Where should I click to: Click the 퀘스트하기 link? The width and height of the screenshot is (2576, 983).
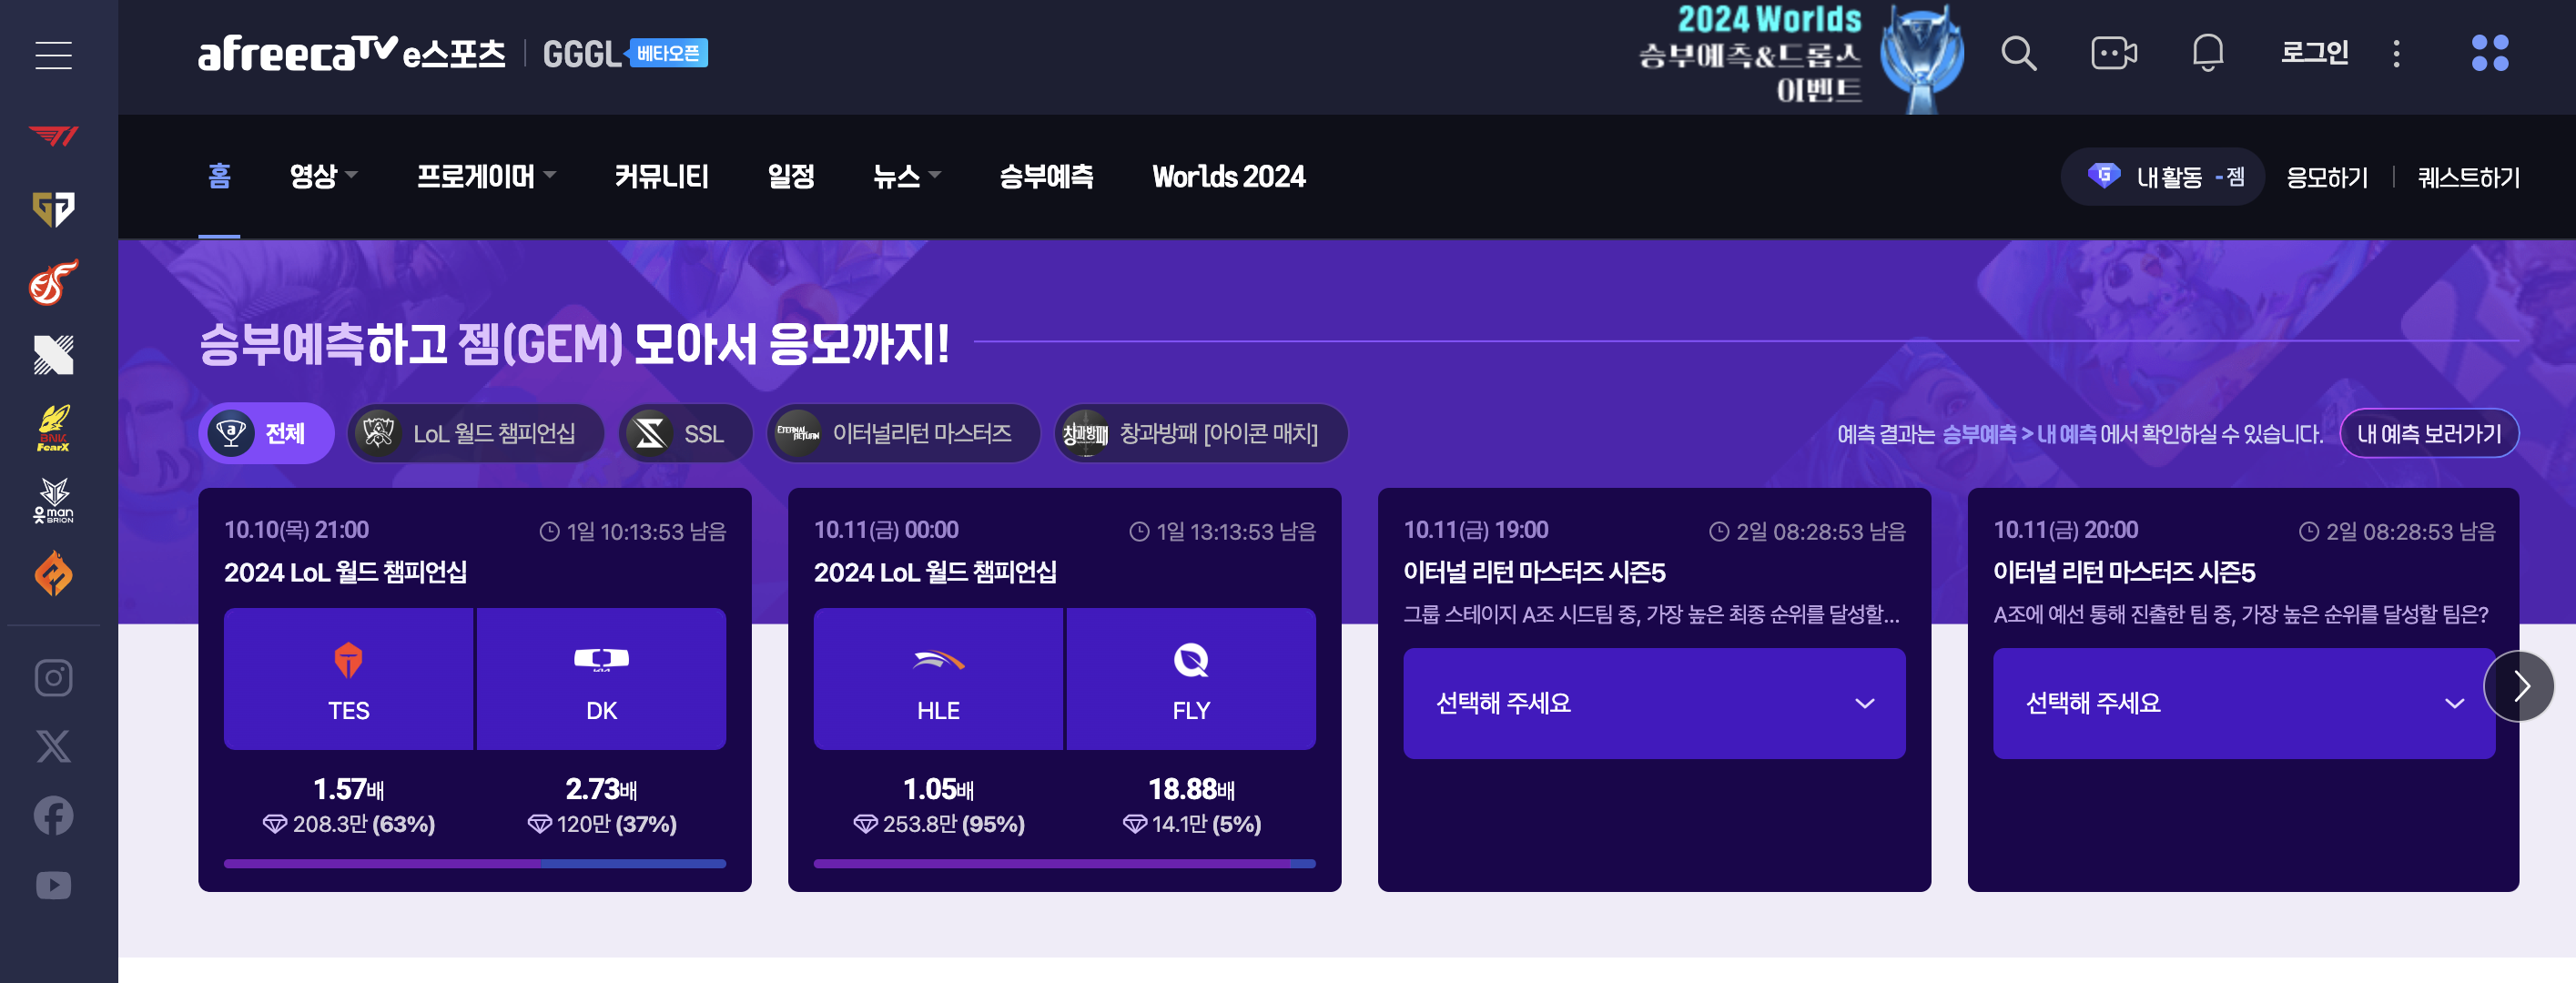coord(2468,178)
